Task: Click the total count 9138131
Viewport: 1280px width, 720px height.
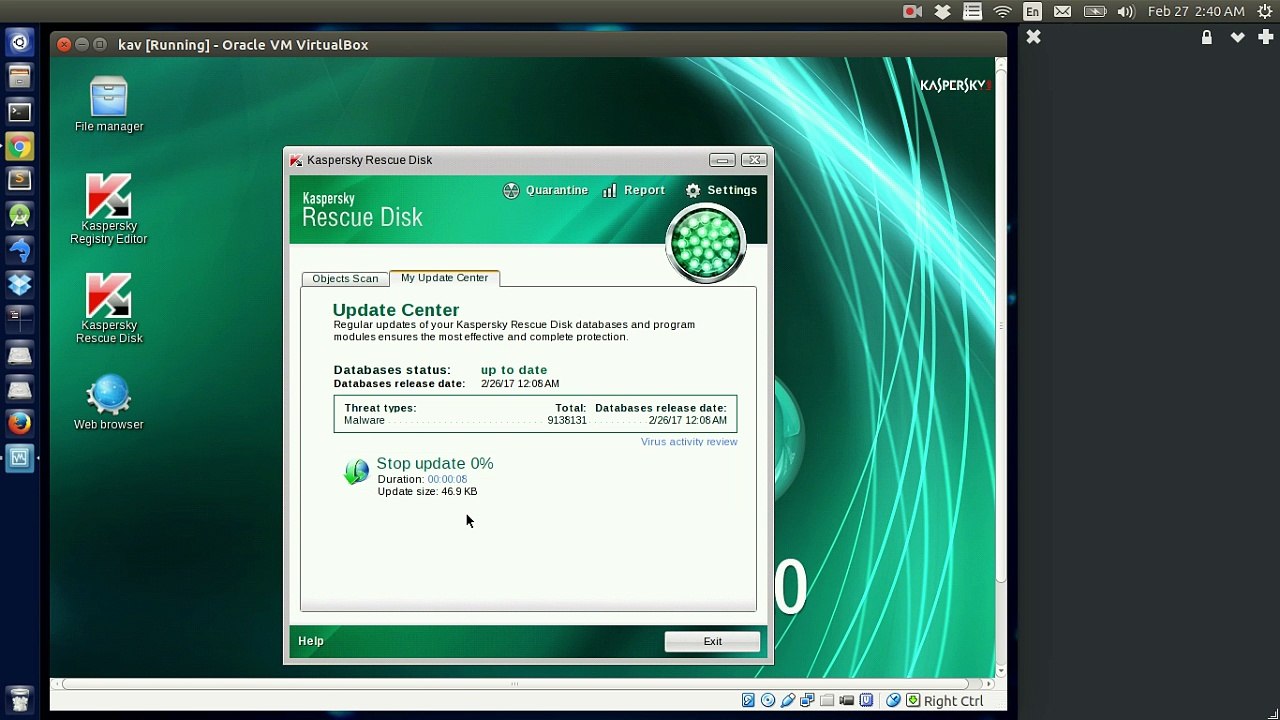Action: (566, 420)
